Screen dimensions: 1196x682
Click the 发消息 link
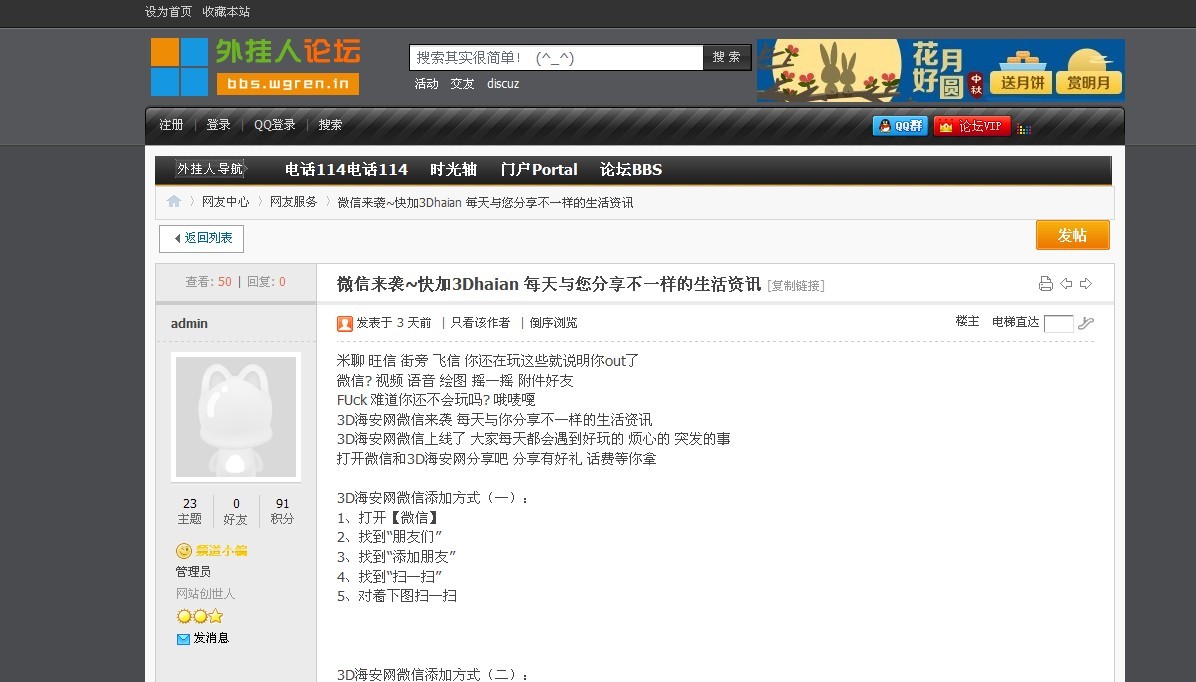click(x=211, y=638)
